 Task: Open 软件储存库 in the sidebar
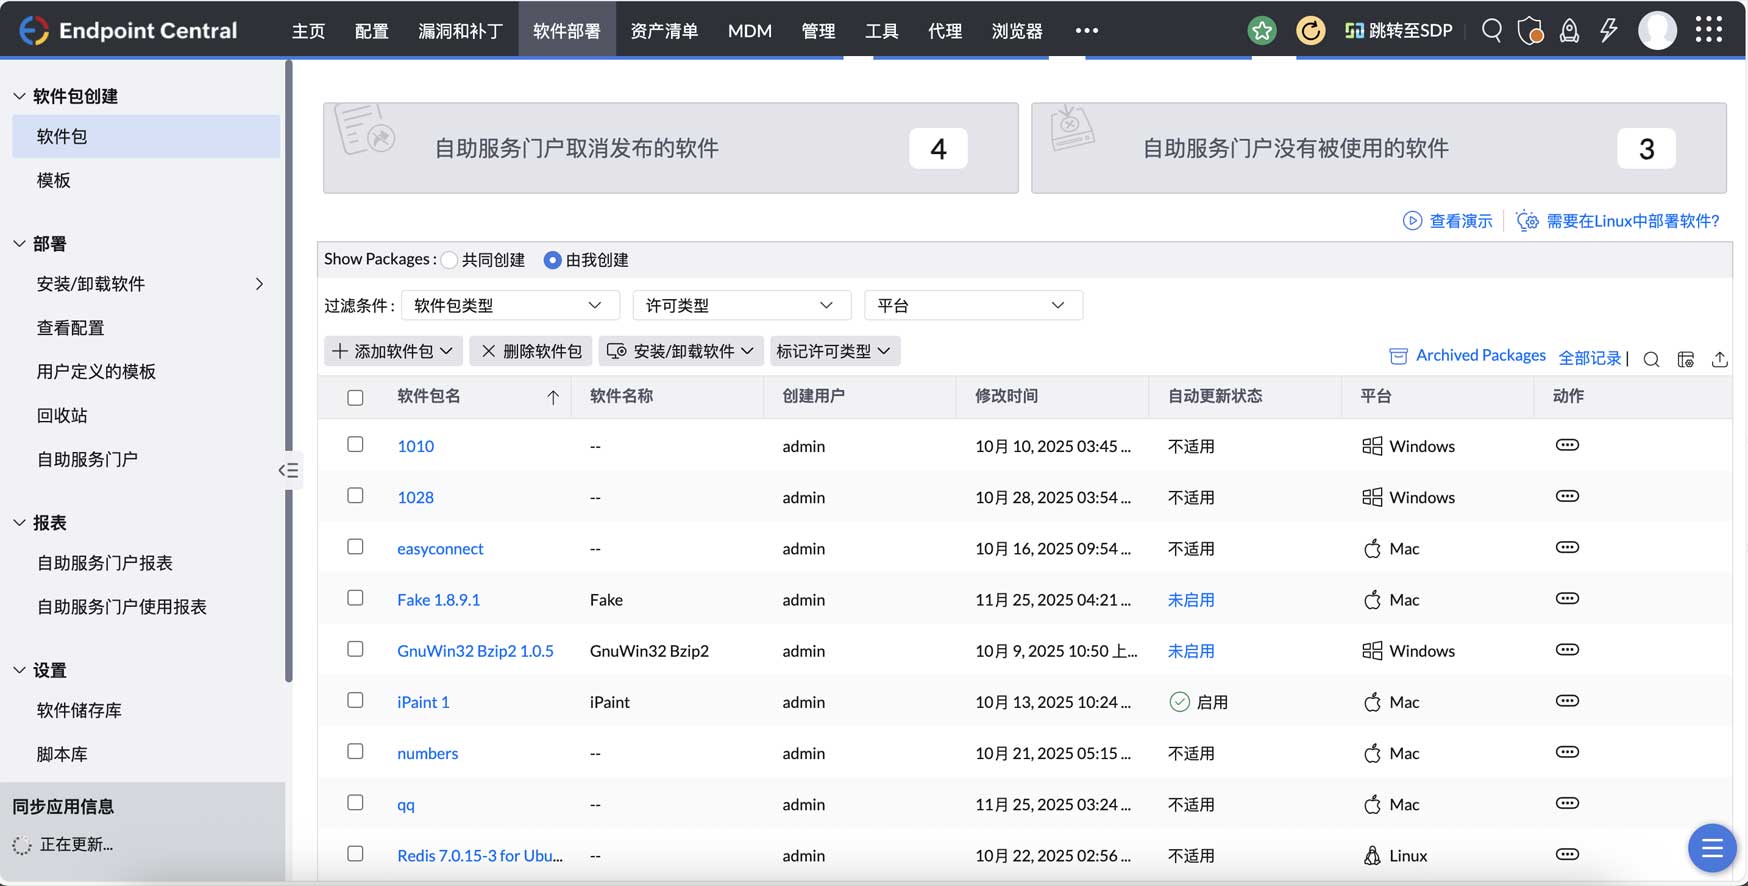point(79,710)
